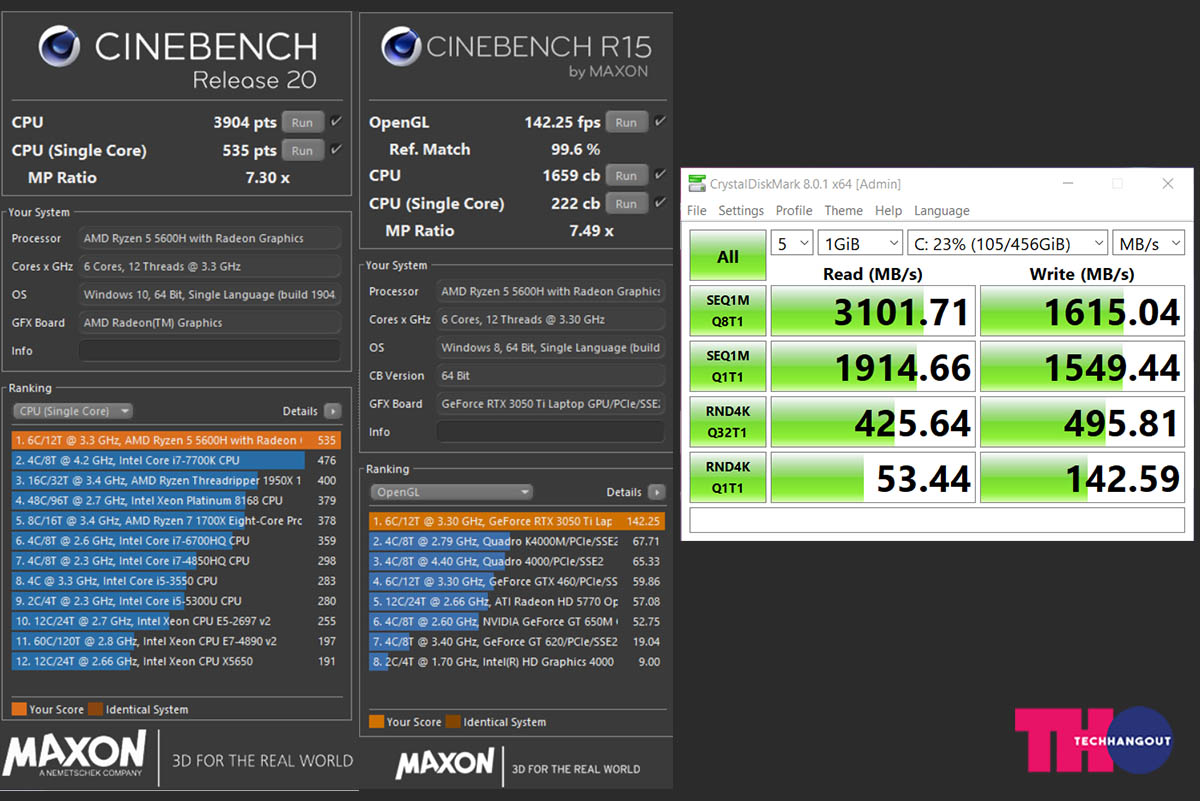Open the Help menu in CrystalDiskMark

(888, 211)
